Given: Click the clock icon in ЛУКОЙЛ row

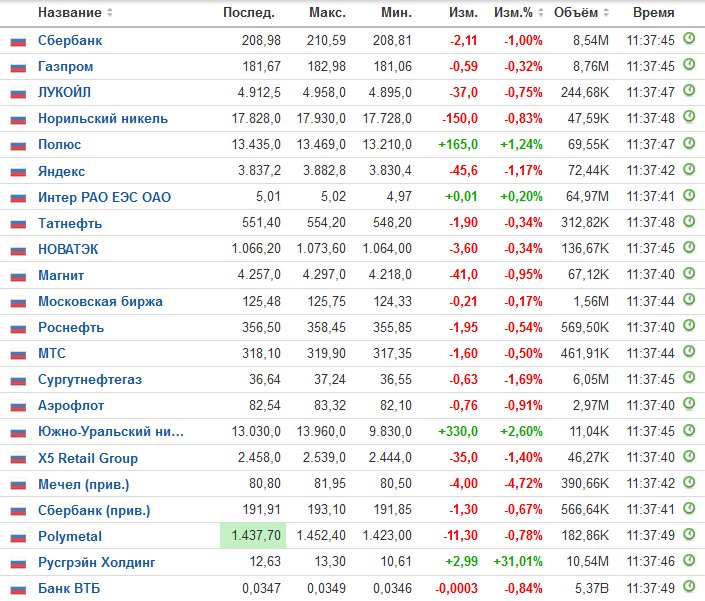Looking at the screenshot, I should pyautogui.click(x=689, y=91).
